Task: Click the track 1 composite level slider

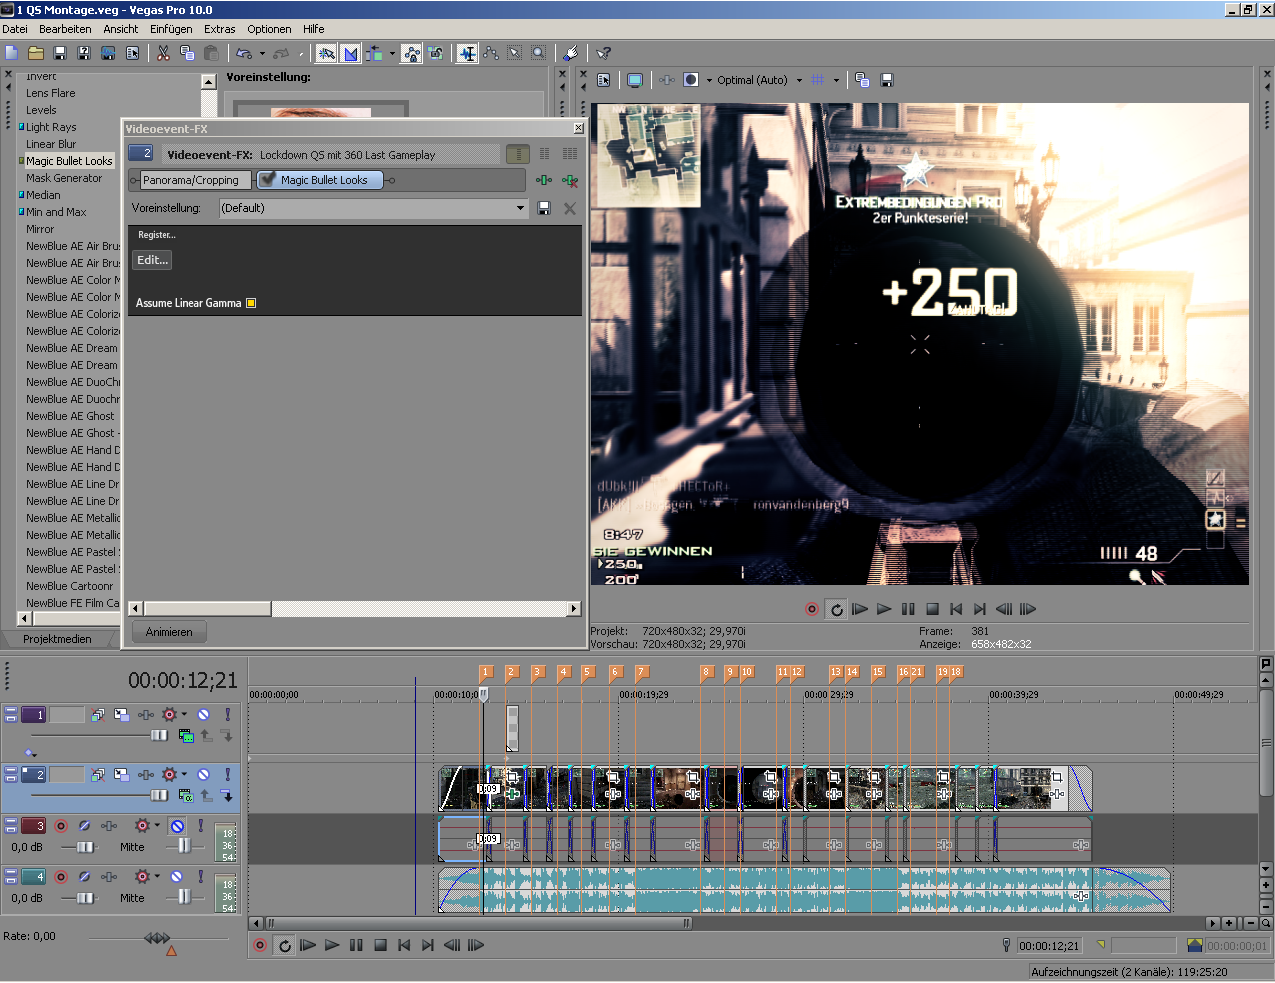Action: (x=159, y=735)
